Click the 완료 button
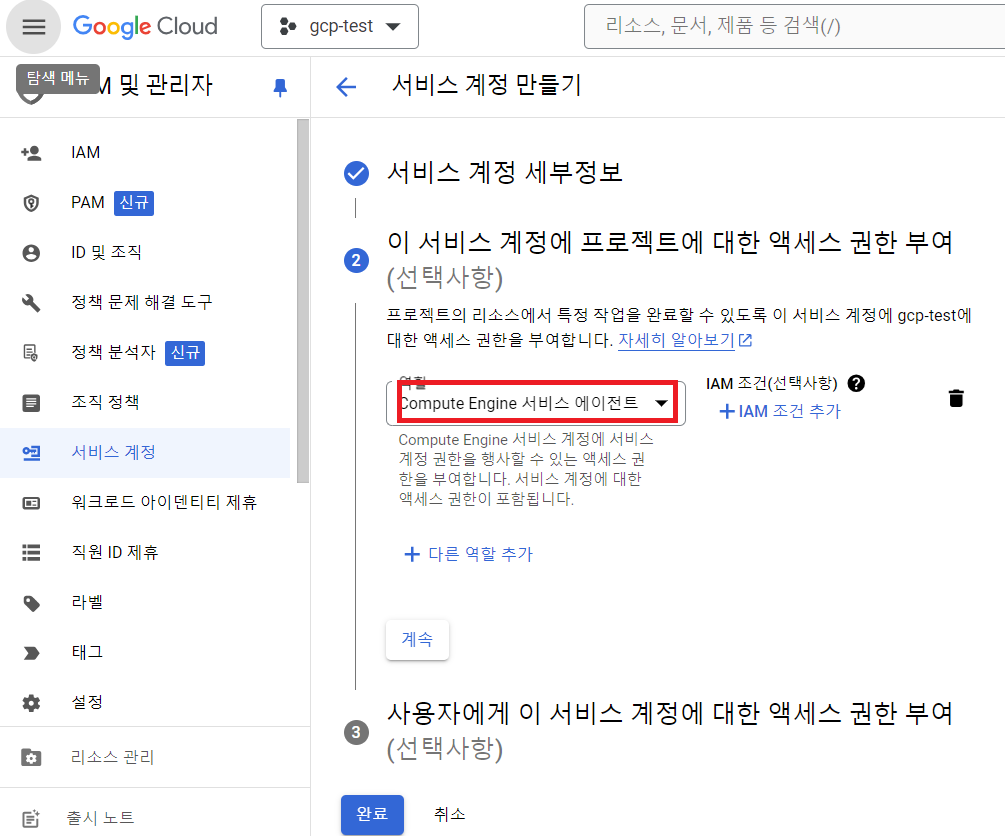 [372, 814]
